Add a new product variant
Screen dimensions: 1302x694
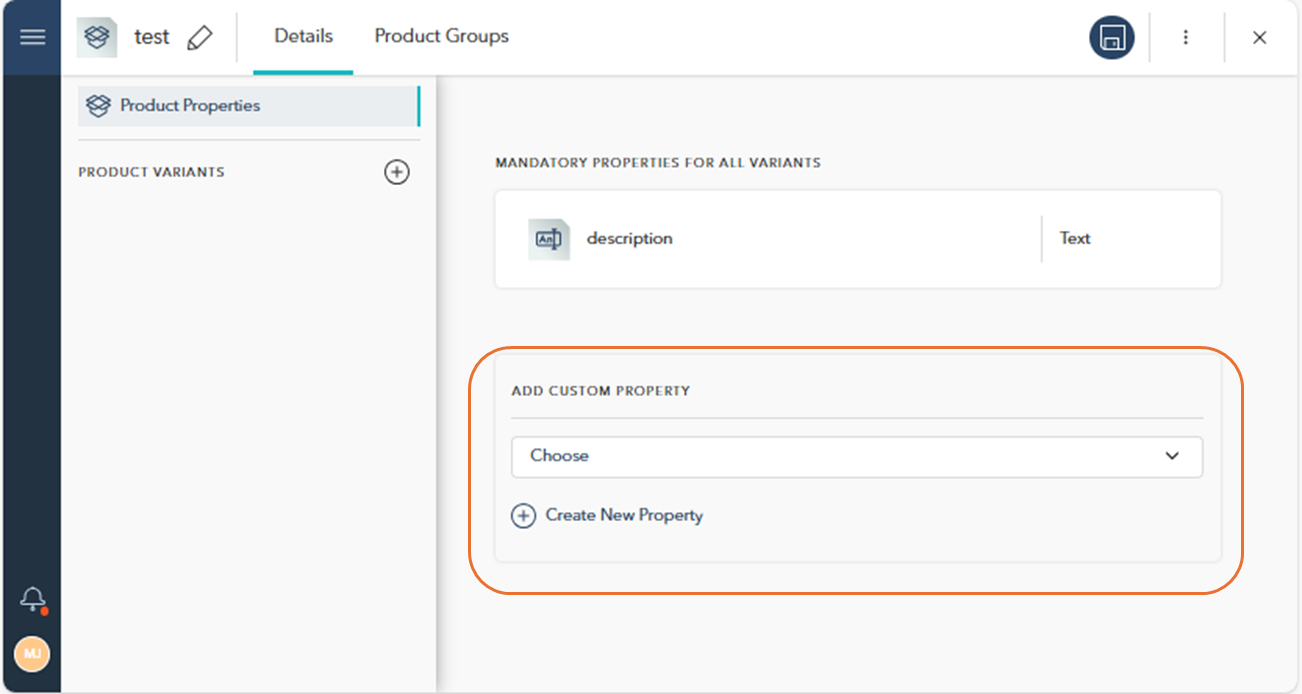(397, 172)
